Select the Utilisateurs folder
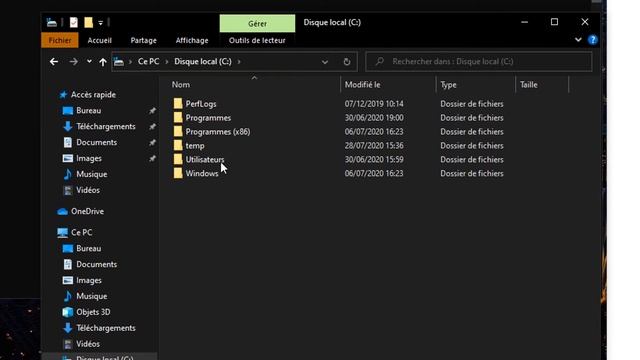Image resolution: width=640 pixels, height=360 pixels. click(x=205, y=159)
